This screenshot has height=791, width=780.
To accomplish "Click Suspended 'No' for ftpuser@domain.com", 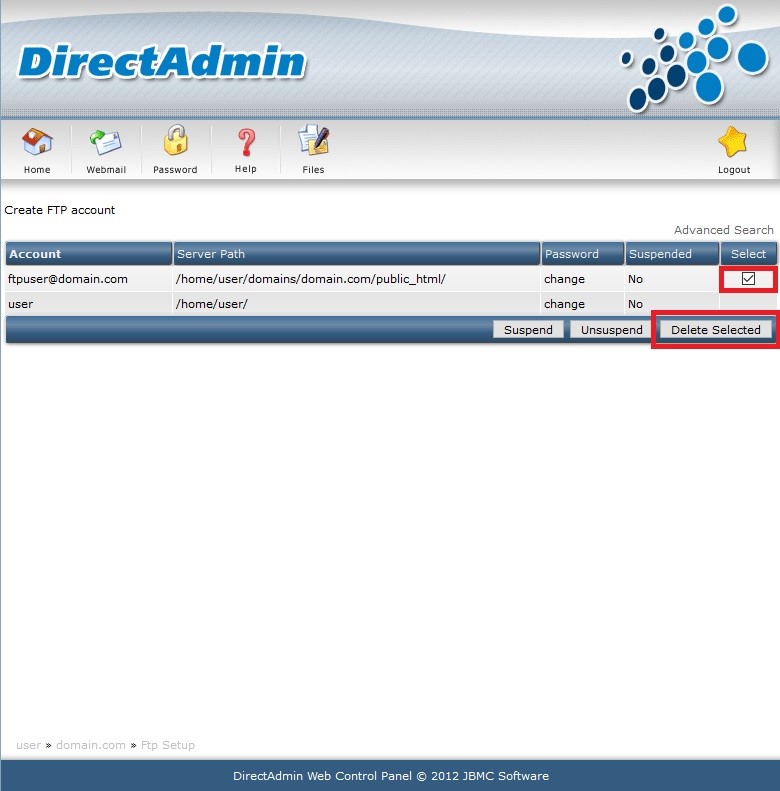I will tap(635, 279).
